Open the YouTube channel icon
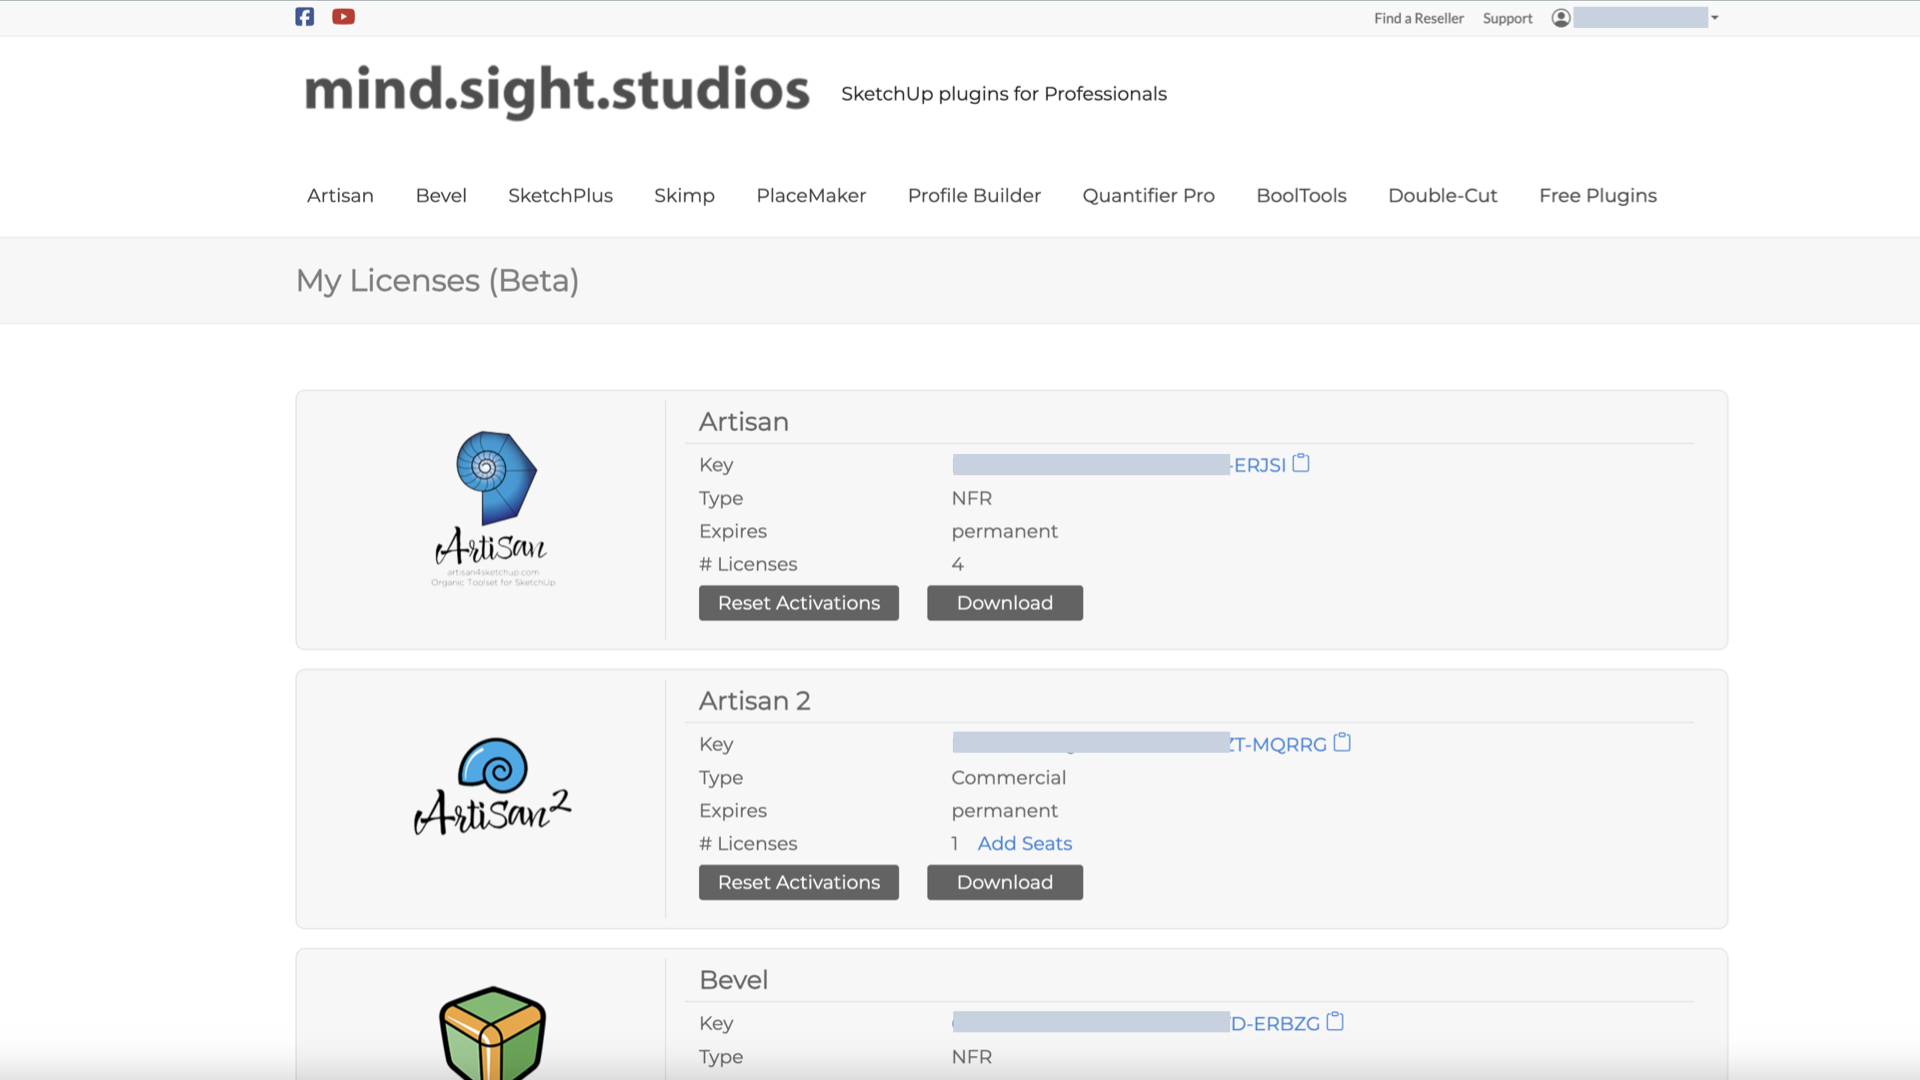 [x=343, y=17]
